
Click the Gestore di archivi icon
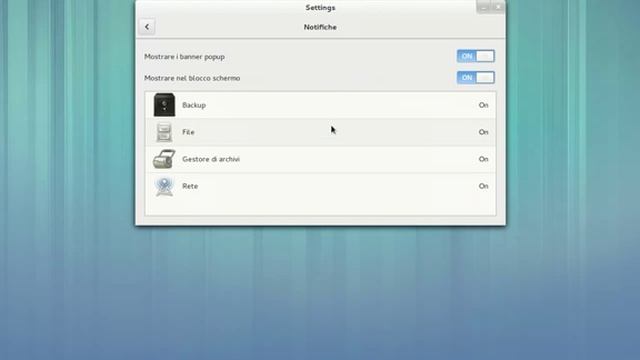coord(164,159)
